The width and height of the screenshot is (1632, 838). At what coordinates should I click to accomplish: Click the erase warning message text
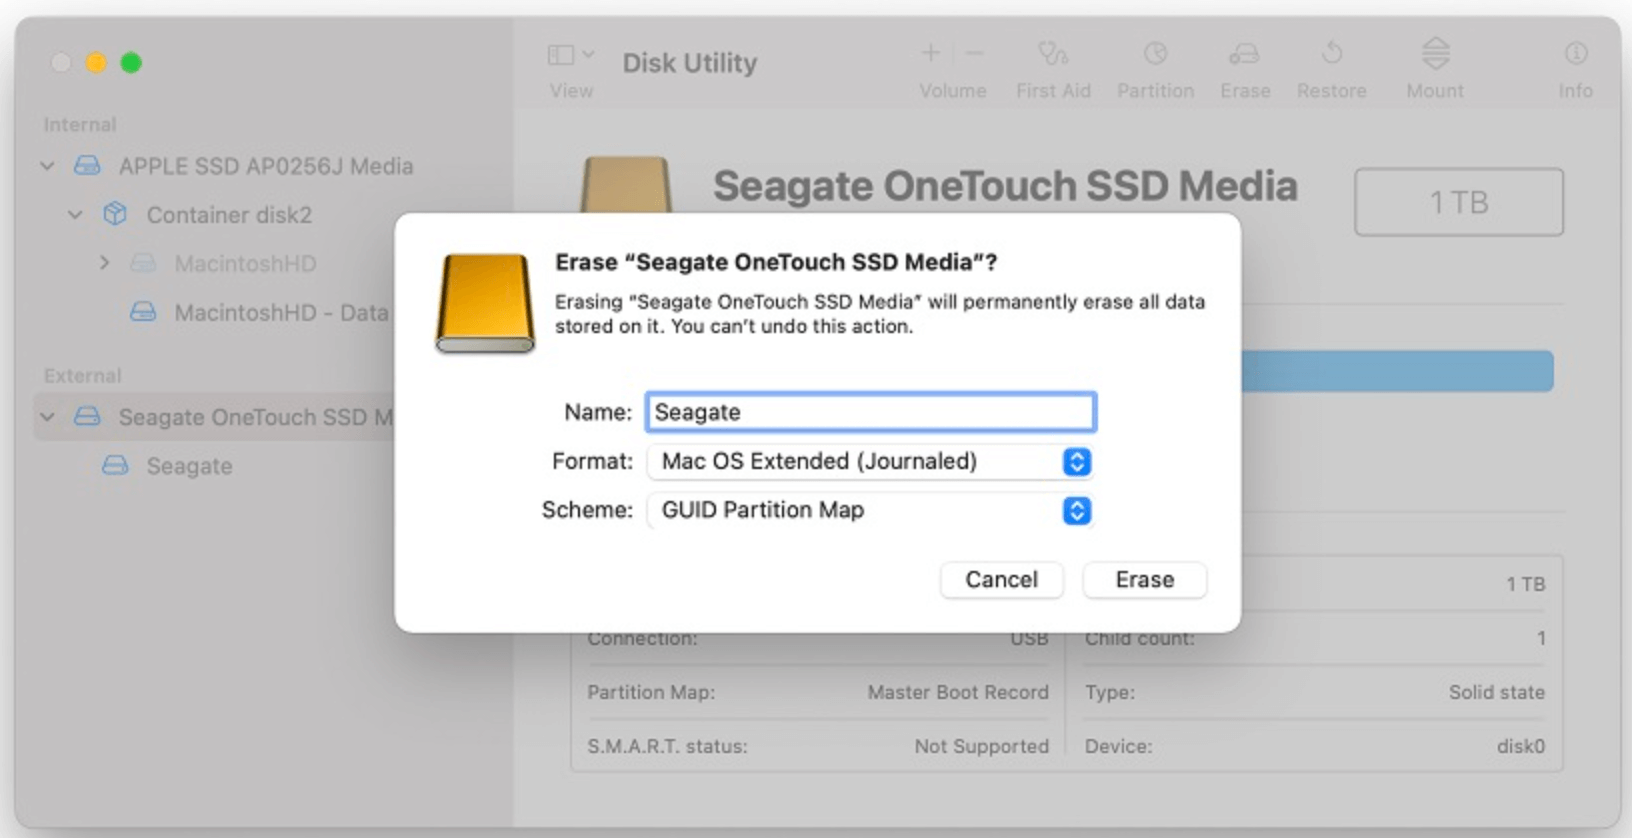(880, 314)
